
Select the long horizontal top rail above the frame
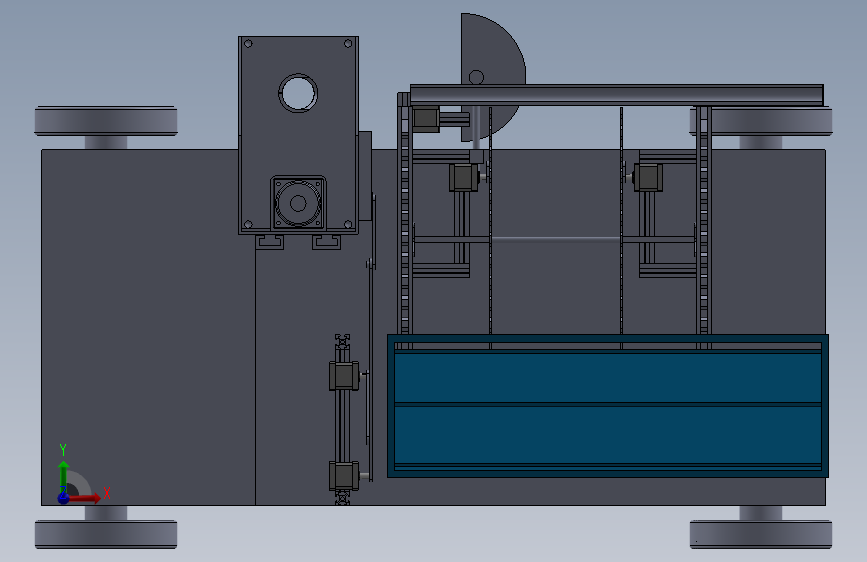[617, 95]
